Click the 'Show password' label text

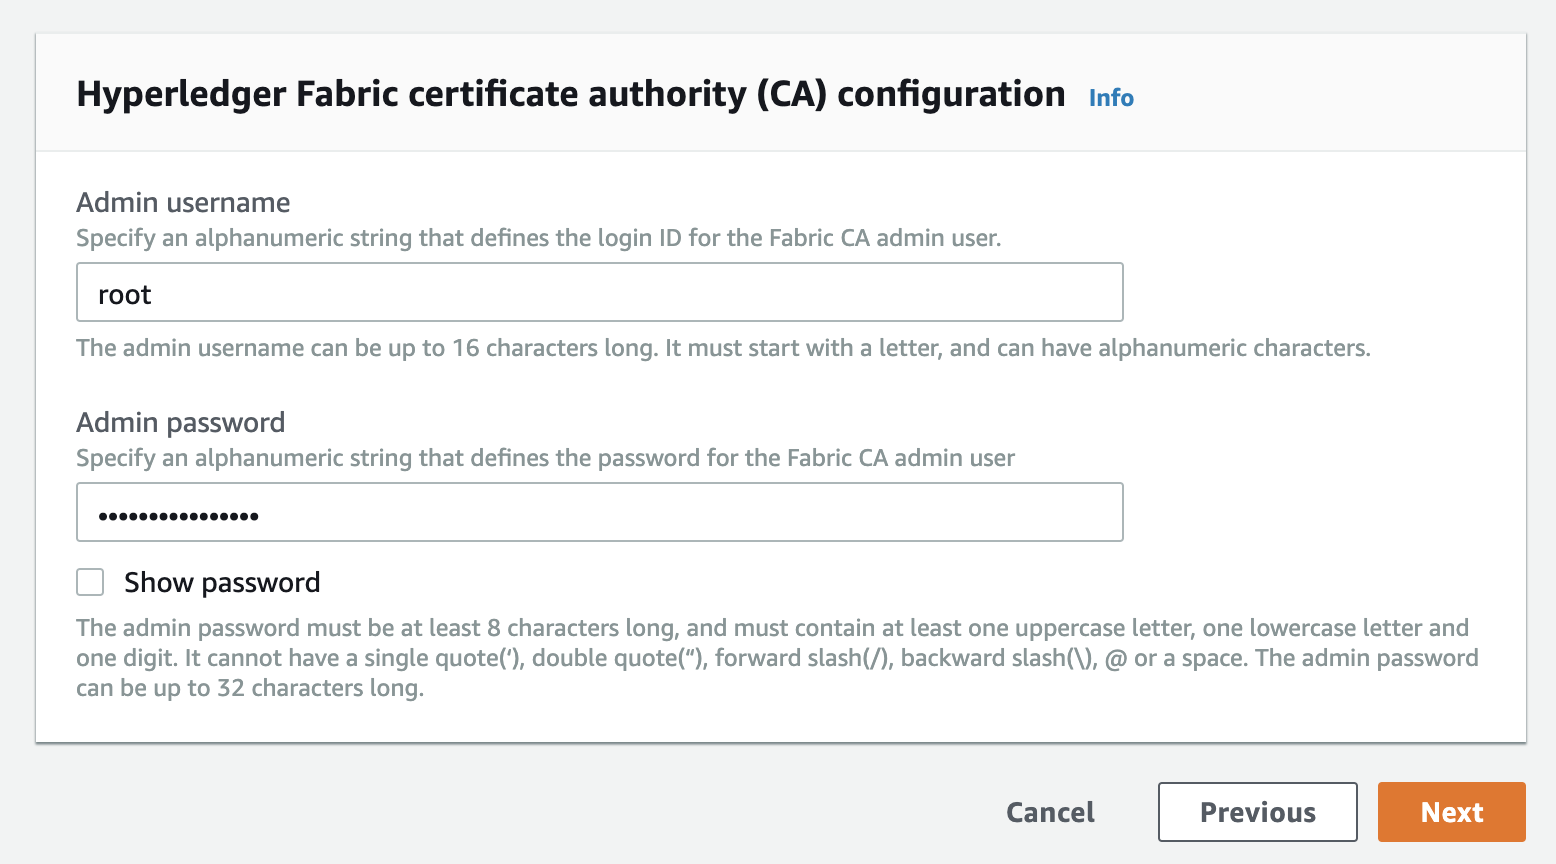pos(222,582)
